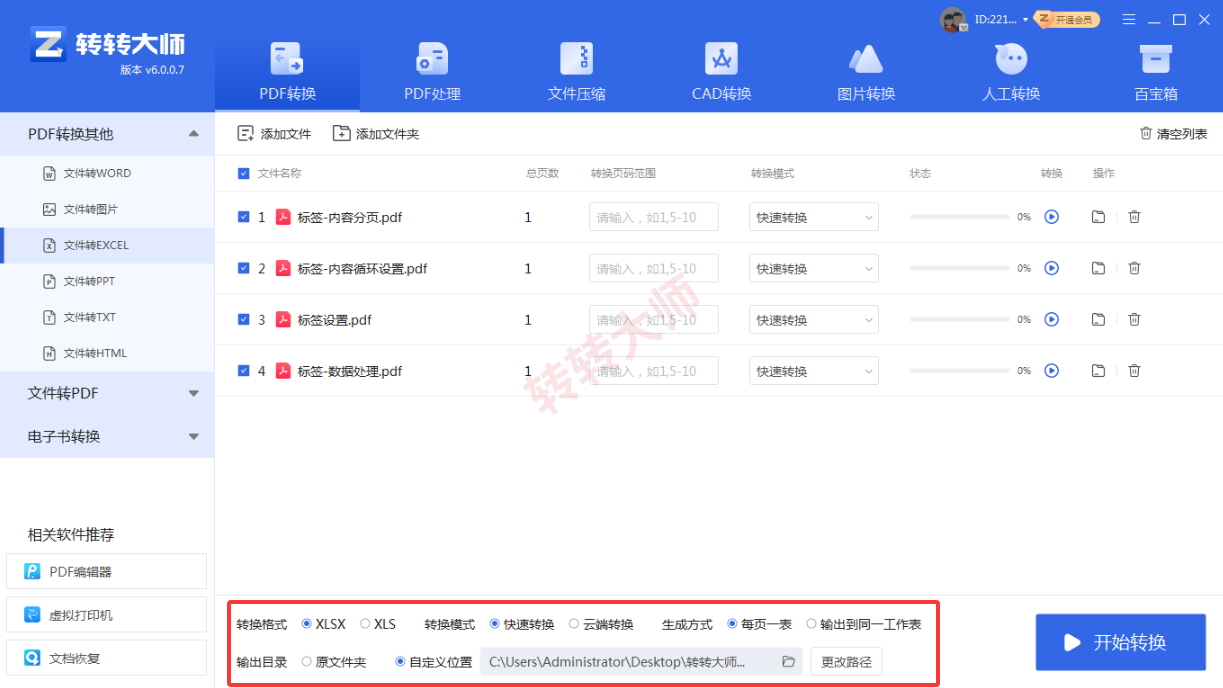The width and height of the screenshot is (1223, 688).
Task: Uncheck file 3 标签设置.pdf
Action: coord(244,319)
